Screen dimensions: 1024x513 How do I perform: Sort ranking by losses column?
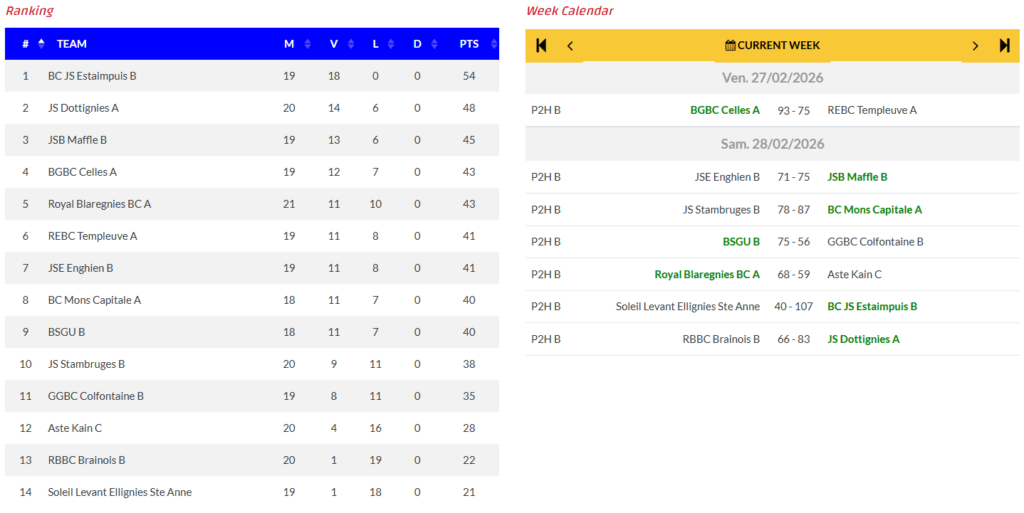pyautogui.click(x=376, y=44)
